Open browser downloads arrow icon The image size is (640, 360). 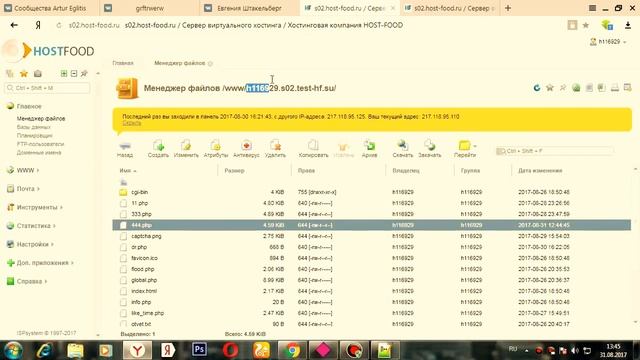pyautogui.click(x=628, y=25)
